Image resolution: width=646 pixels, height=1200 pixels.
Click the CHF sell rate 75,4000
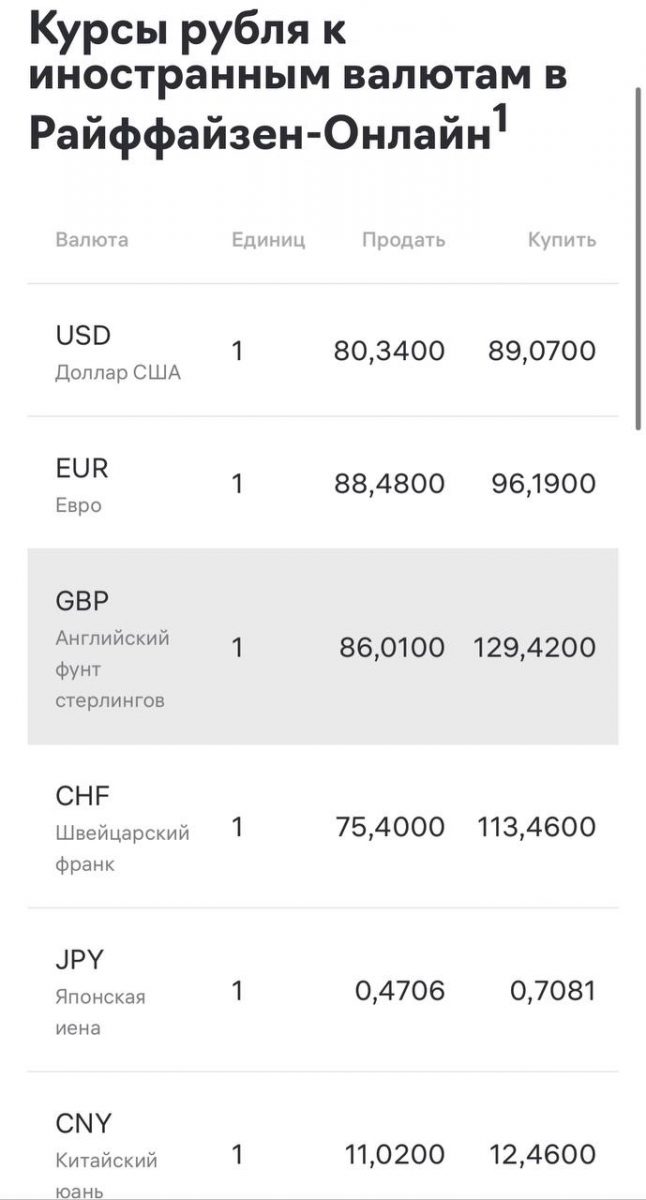pos(390,828)
